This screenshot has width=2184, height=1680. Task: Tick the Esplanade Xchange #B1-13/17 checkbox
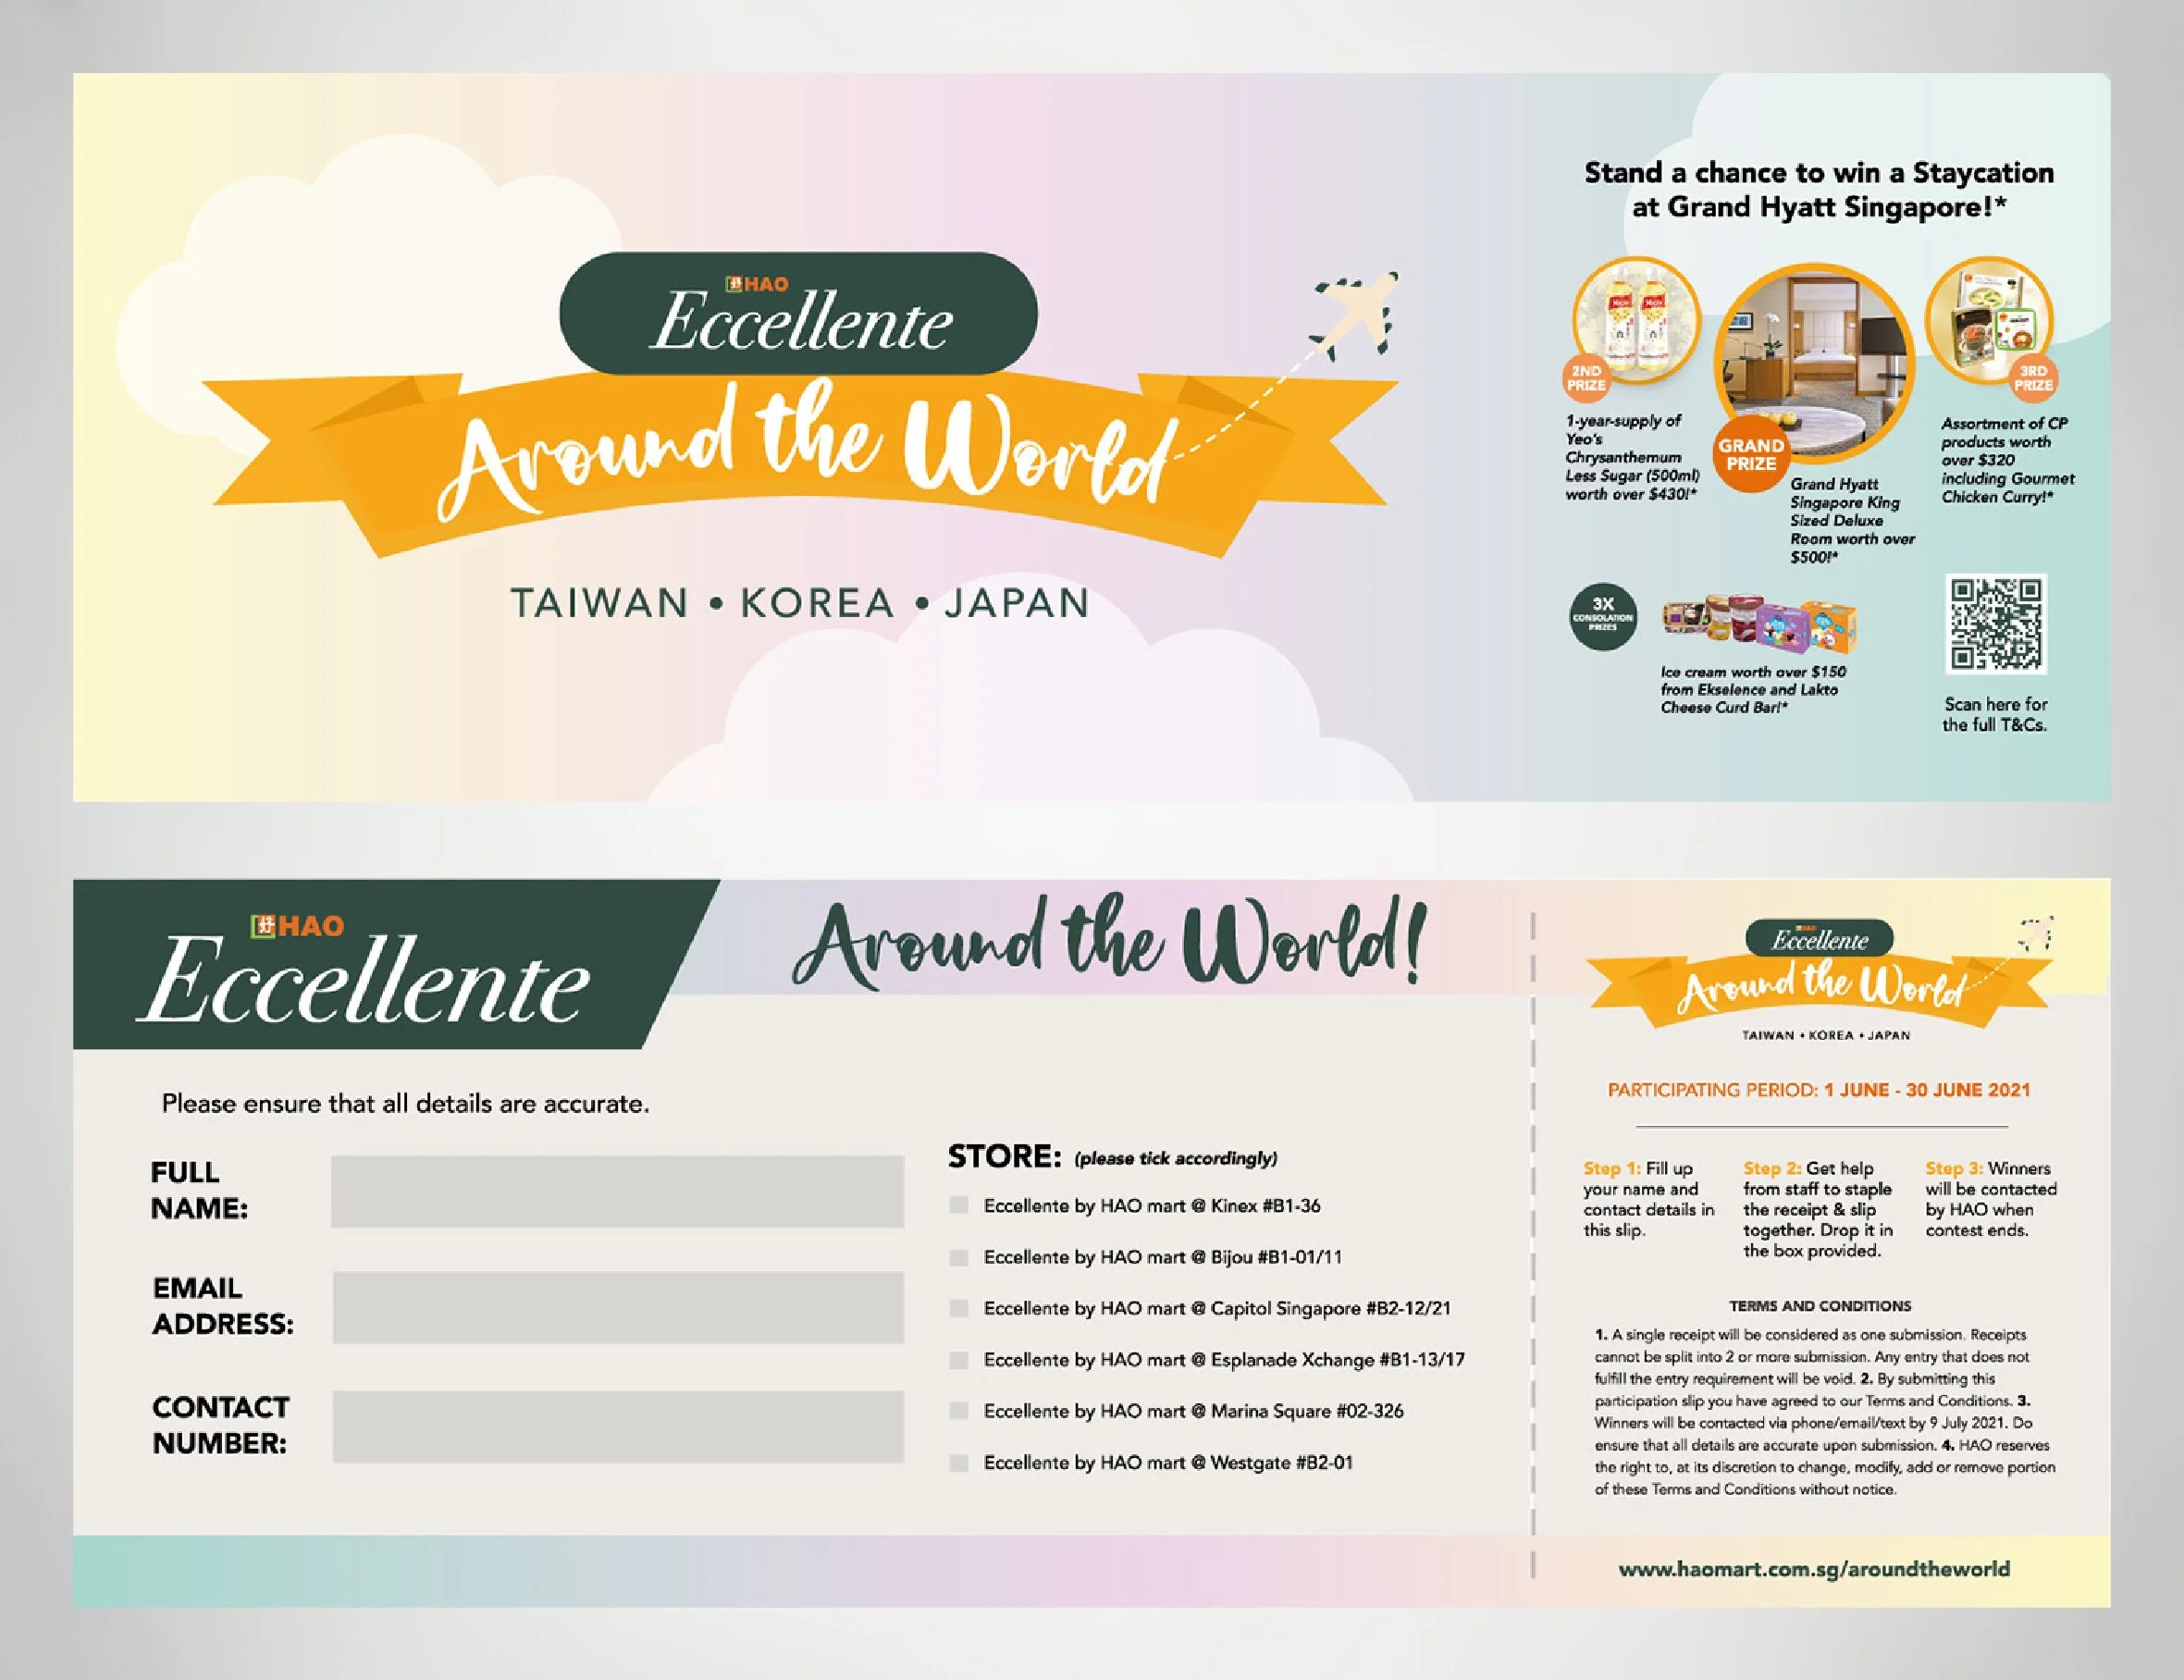click(959, 1360)
